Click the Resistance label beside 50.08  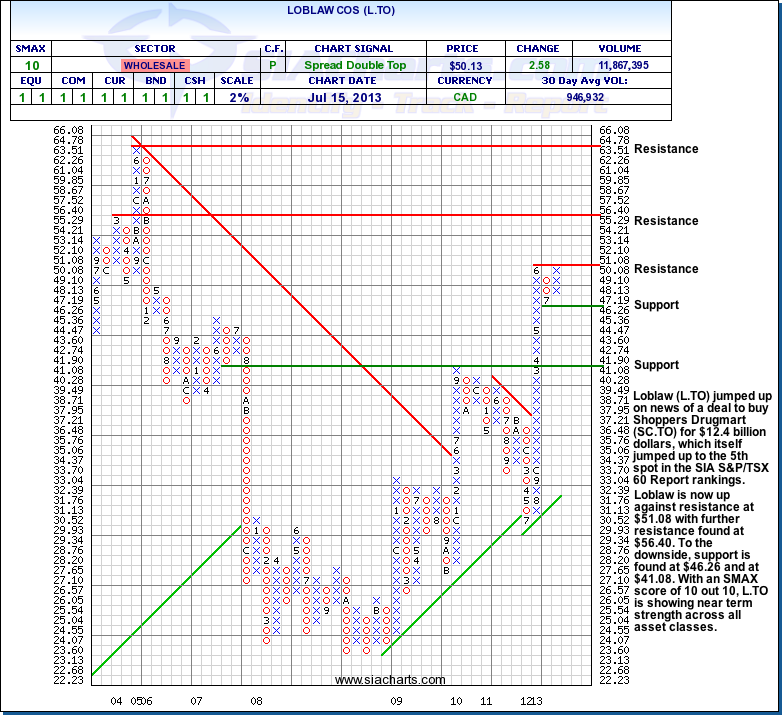(x=666, y=269)
